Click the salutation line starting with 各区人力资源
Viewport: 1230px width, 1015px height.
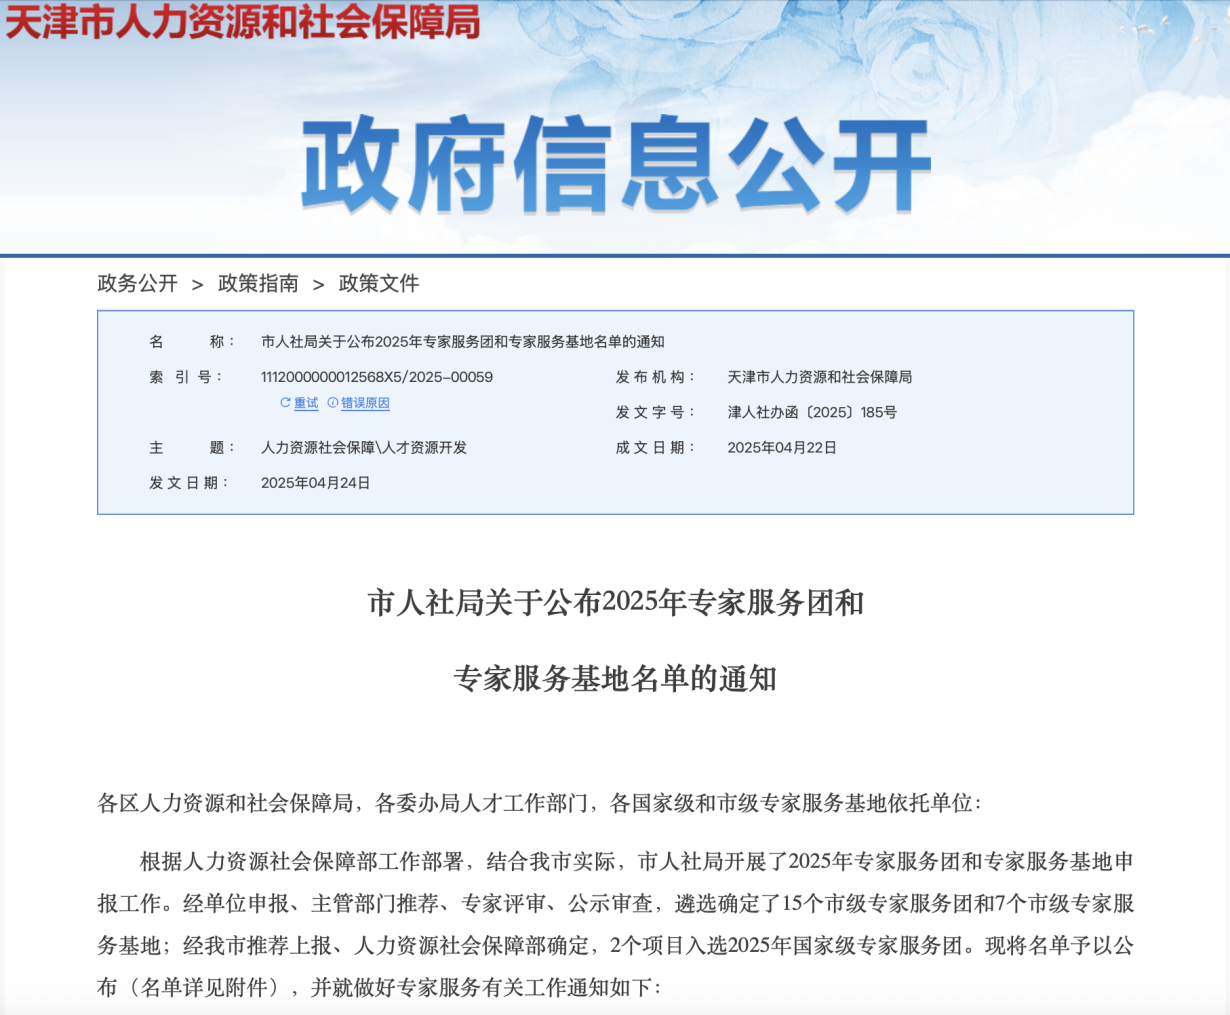pos(540,803)
